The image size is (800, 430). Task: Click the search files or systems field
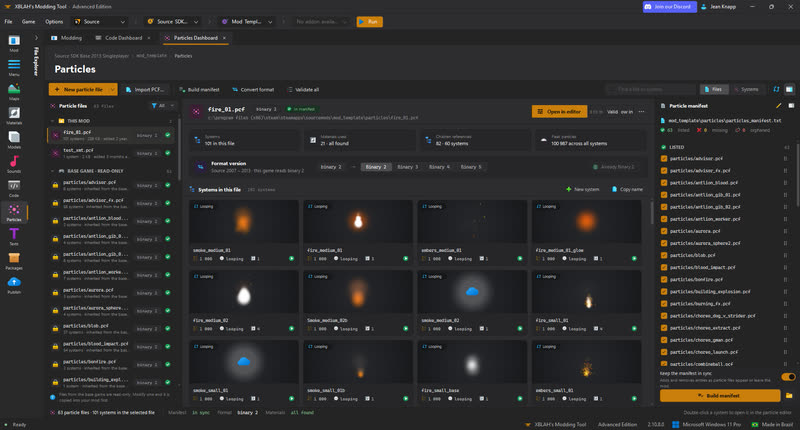coord(651,89)
